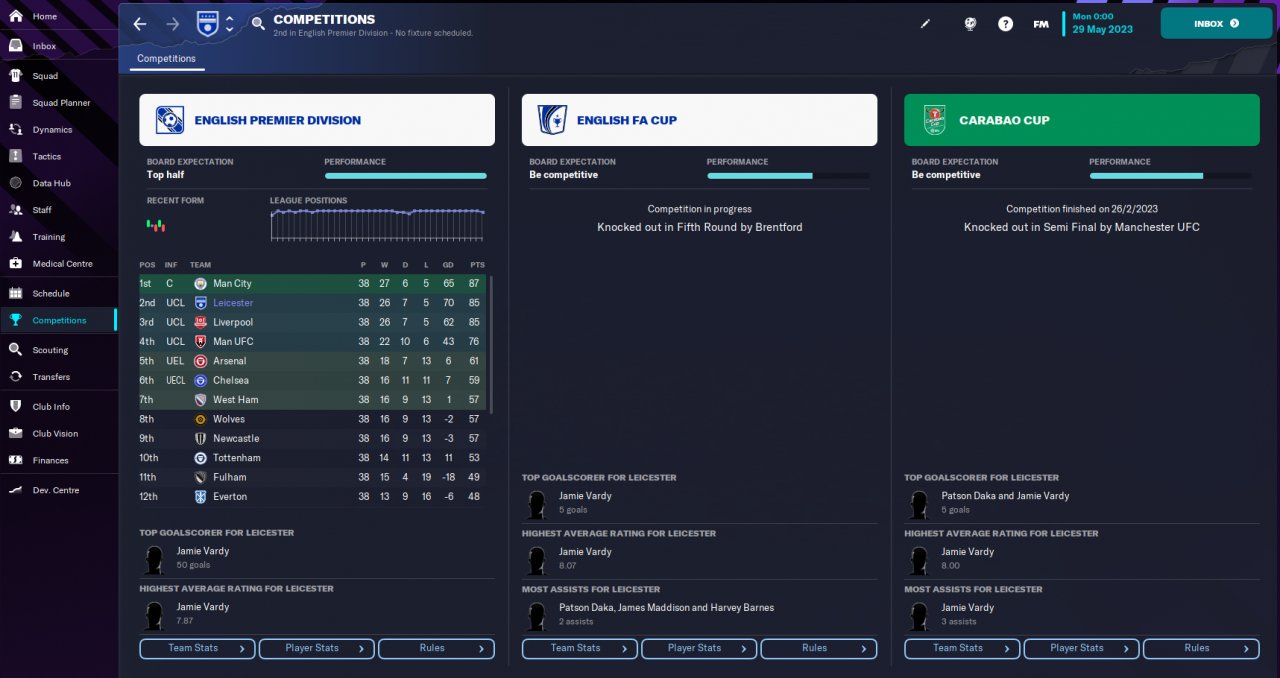Screen dimensions: 1280x678
Task: Click the pencil edit icon
Action: pyautogui.click(x=925, y=24)
